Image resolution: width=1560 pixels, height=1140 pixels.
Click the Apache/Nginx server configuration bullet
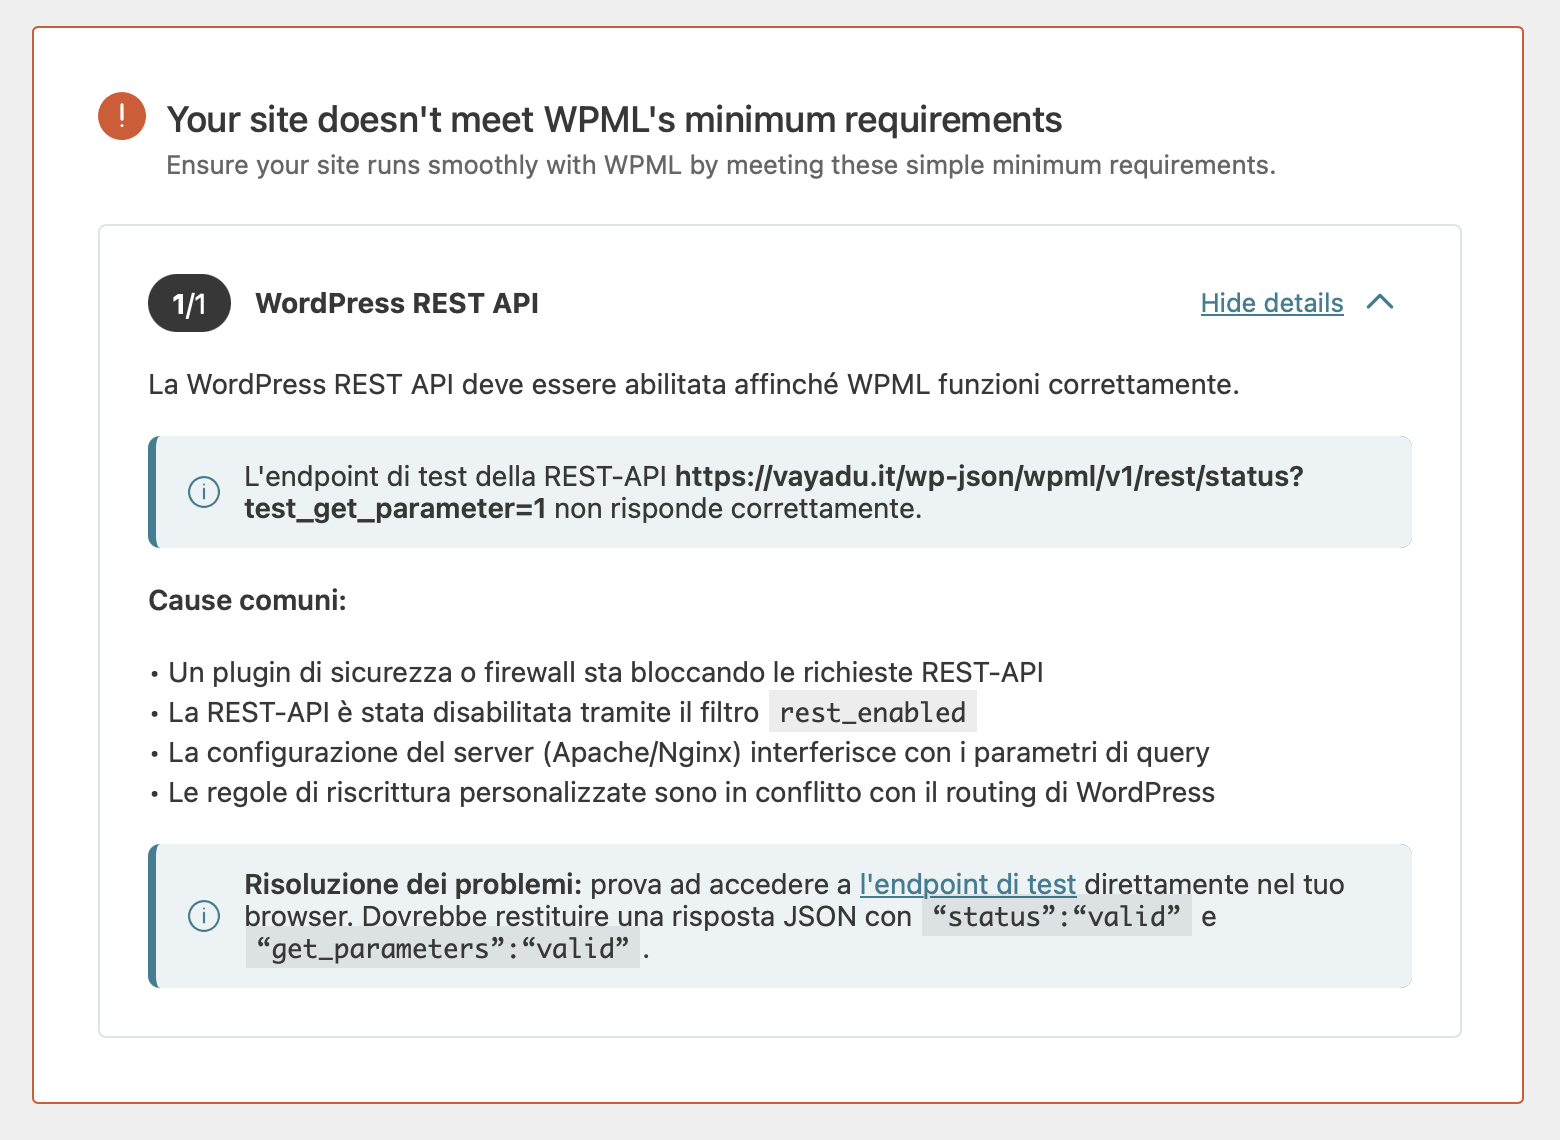[688, 752]
